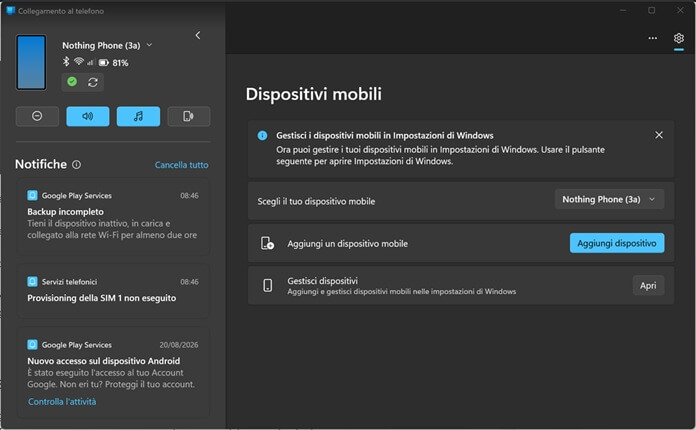Image resolution: width=696 pixels, height=430 pixels.
Task: Click the phone icon beside Gestisci dispositivi
Action: tap(267, 285)
